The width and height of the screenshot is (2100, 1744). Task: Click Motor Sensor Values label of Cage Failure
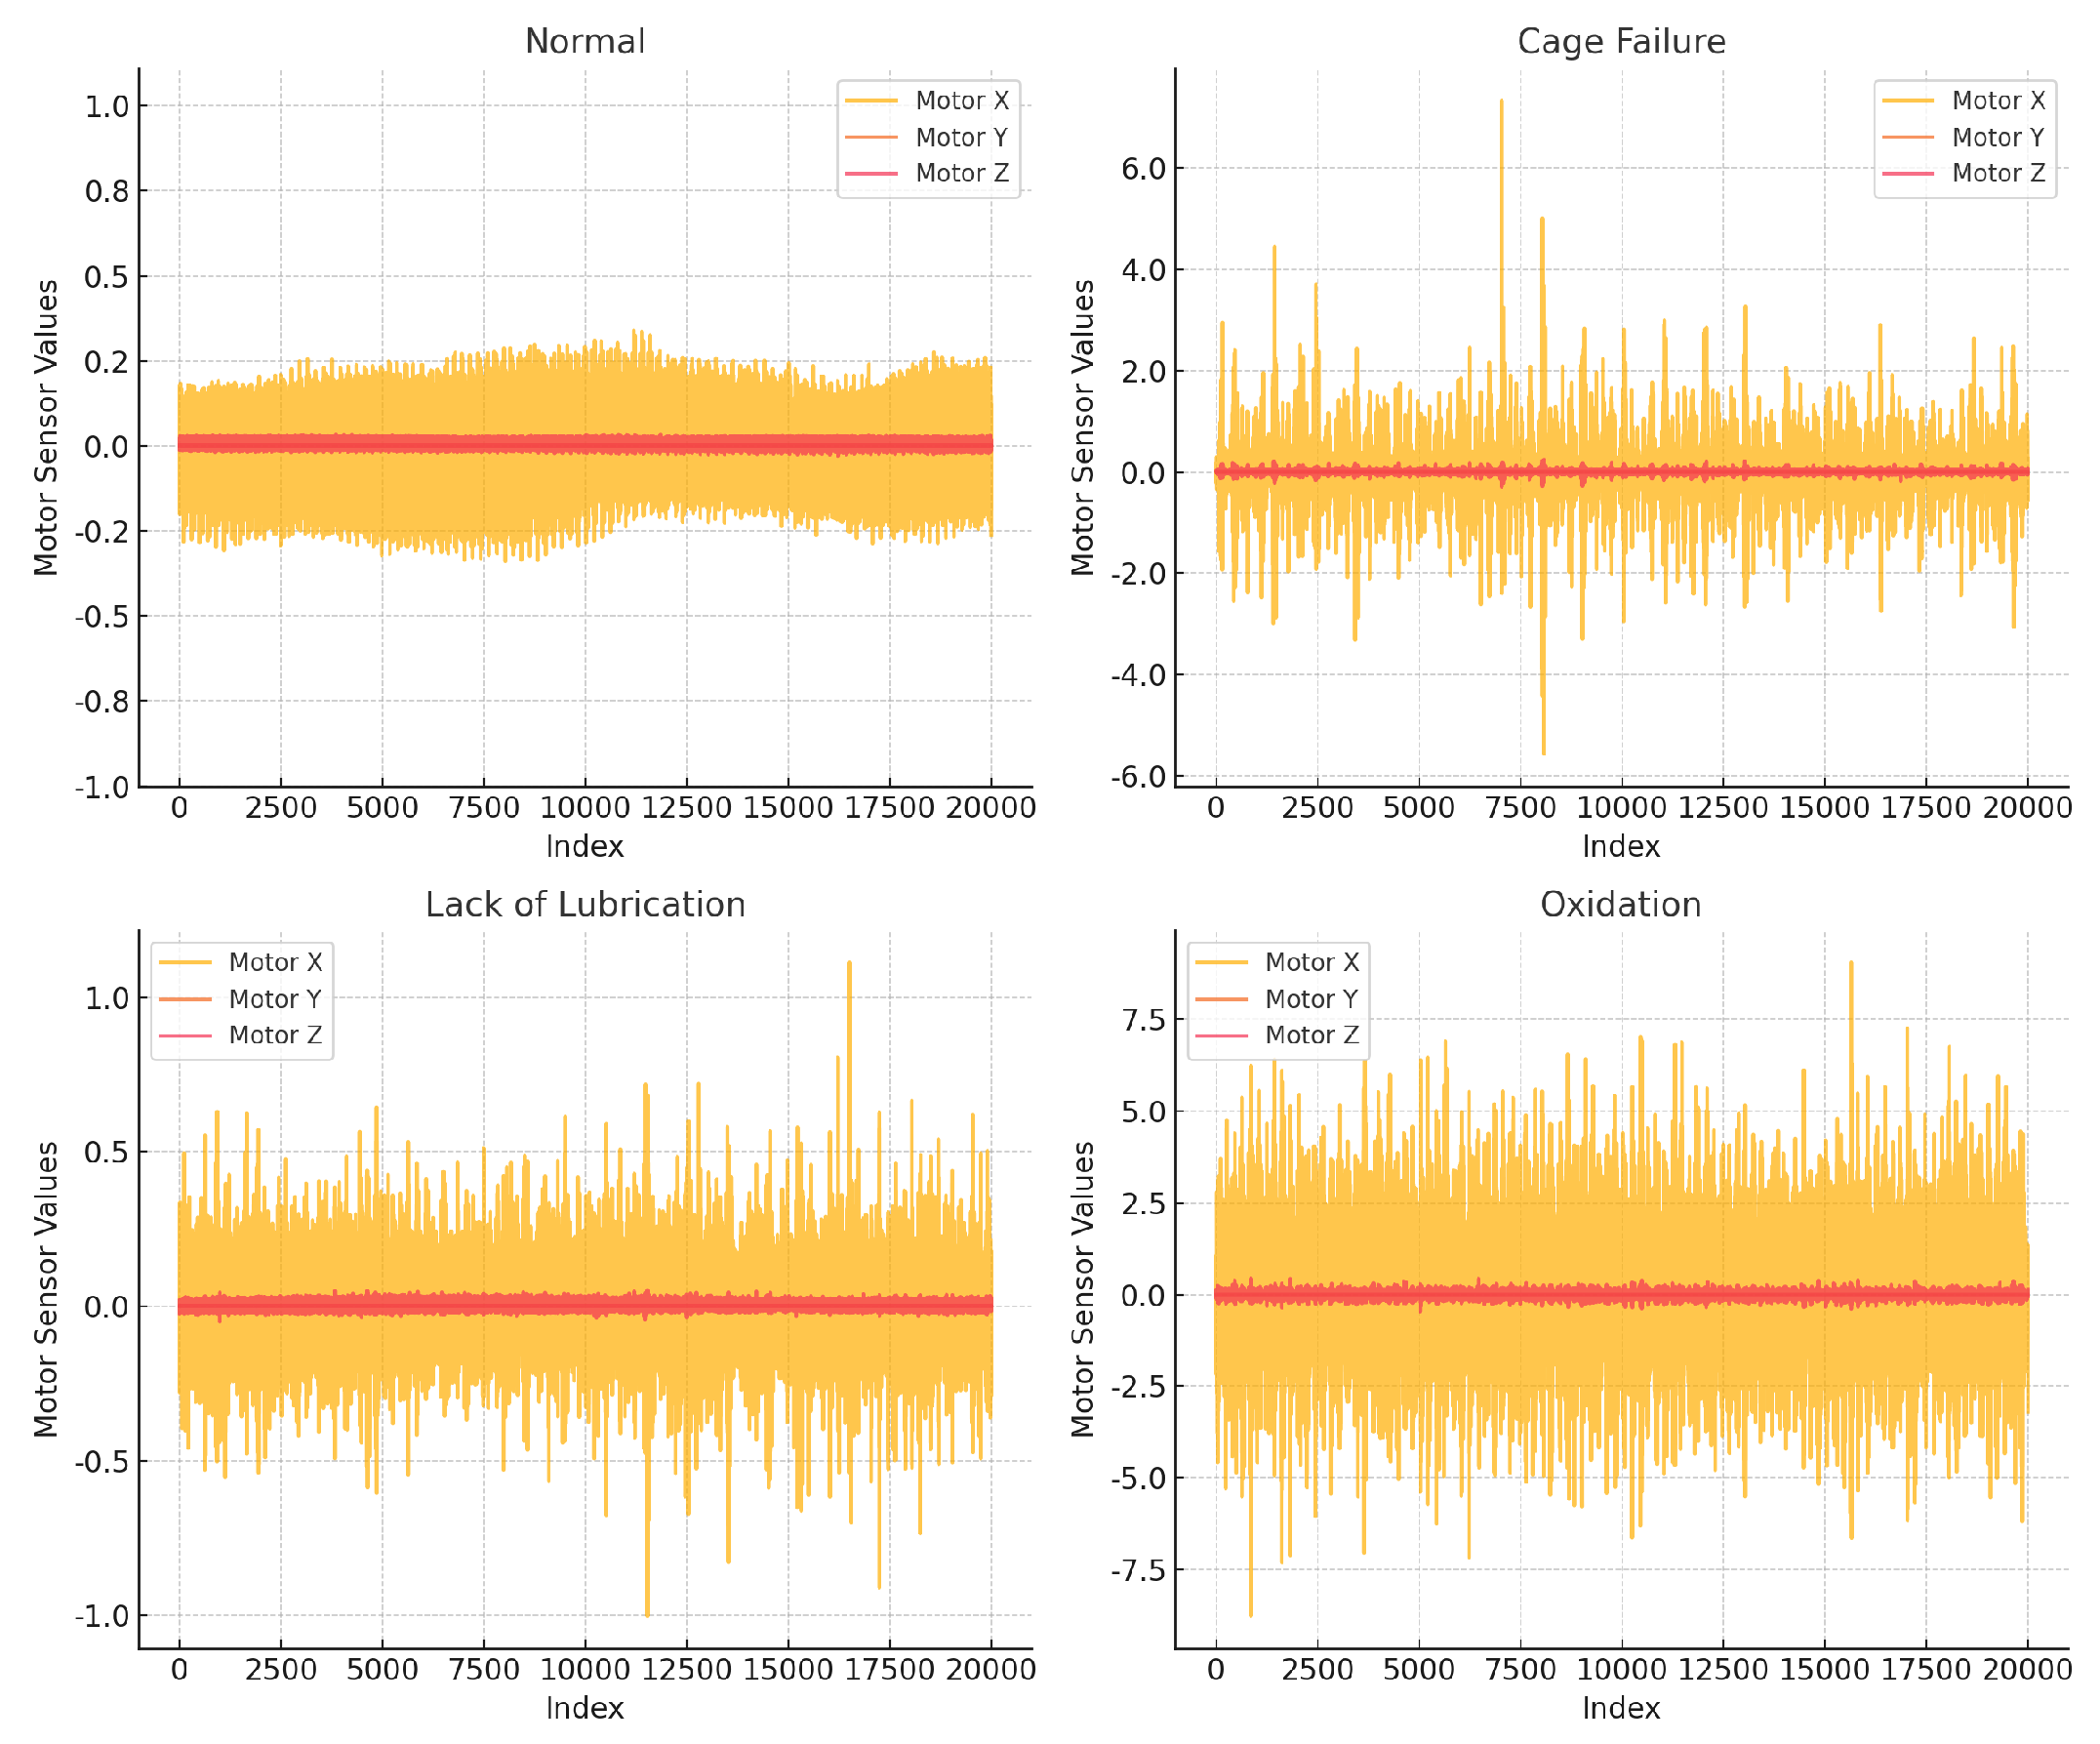tap(1083, 428)
